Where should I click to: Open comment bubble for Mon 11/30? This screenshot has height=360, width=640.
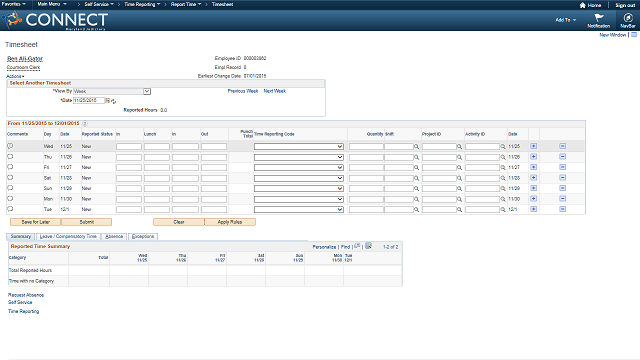pyautogui.click(x=10, y=199)
